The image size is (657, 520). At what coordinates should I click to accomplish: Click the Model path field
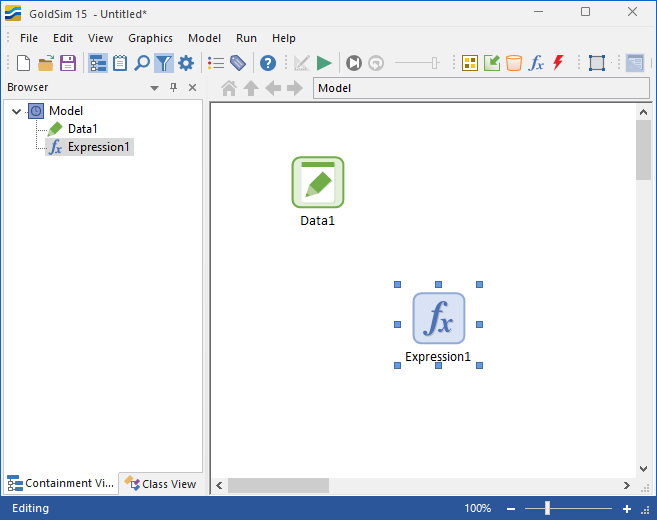[481, 88]
